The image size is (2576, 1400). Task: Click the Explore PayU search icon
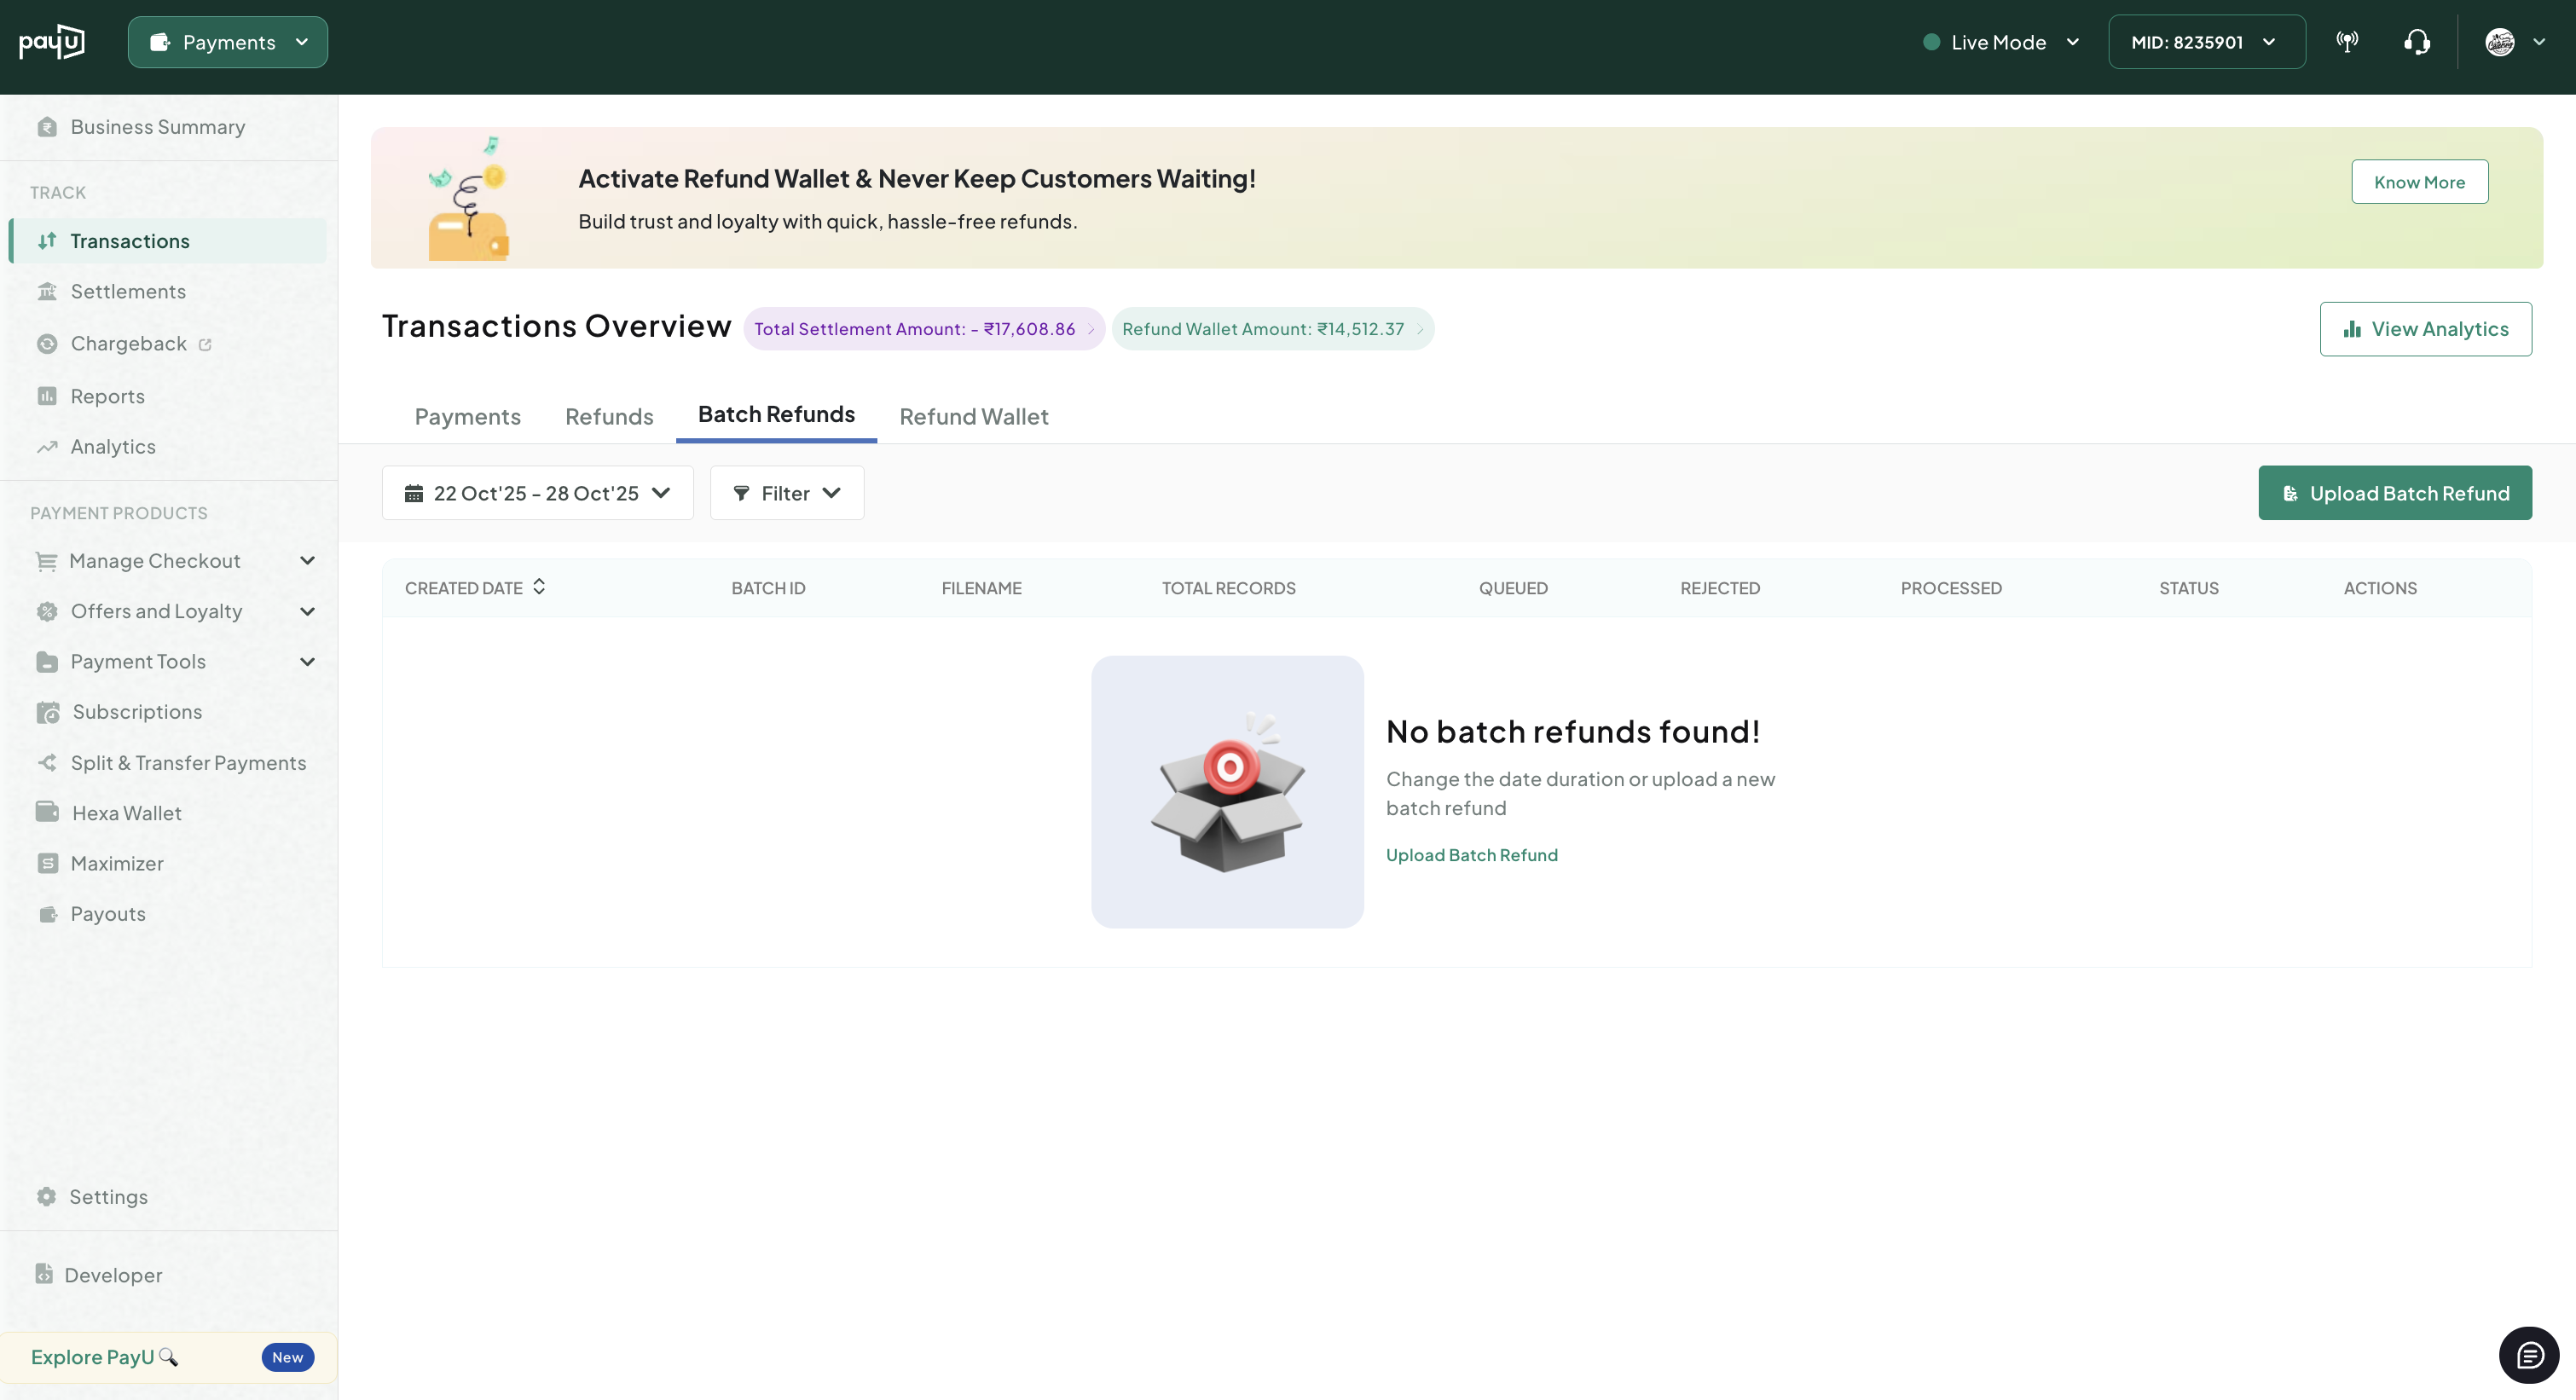click(169, 1357)
